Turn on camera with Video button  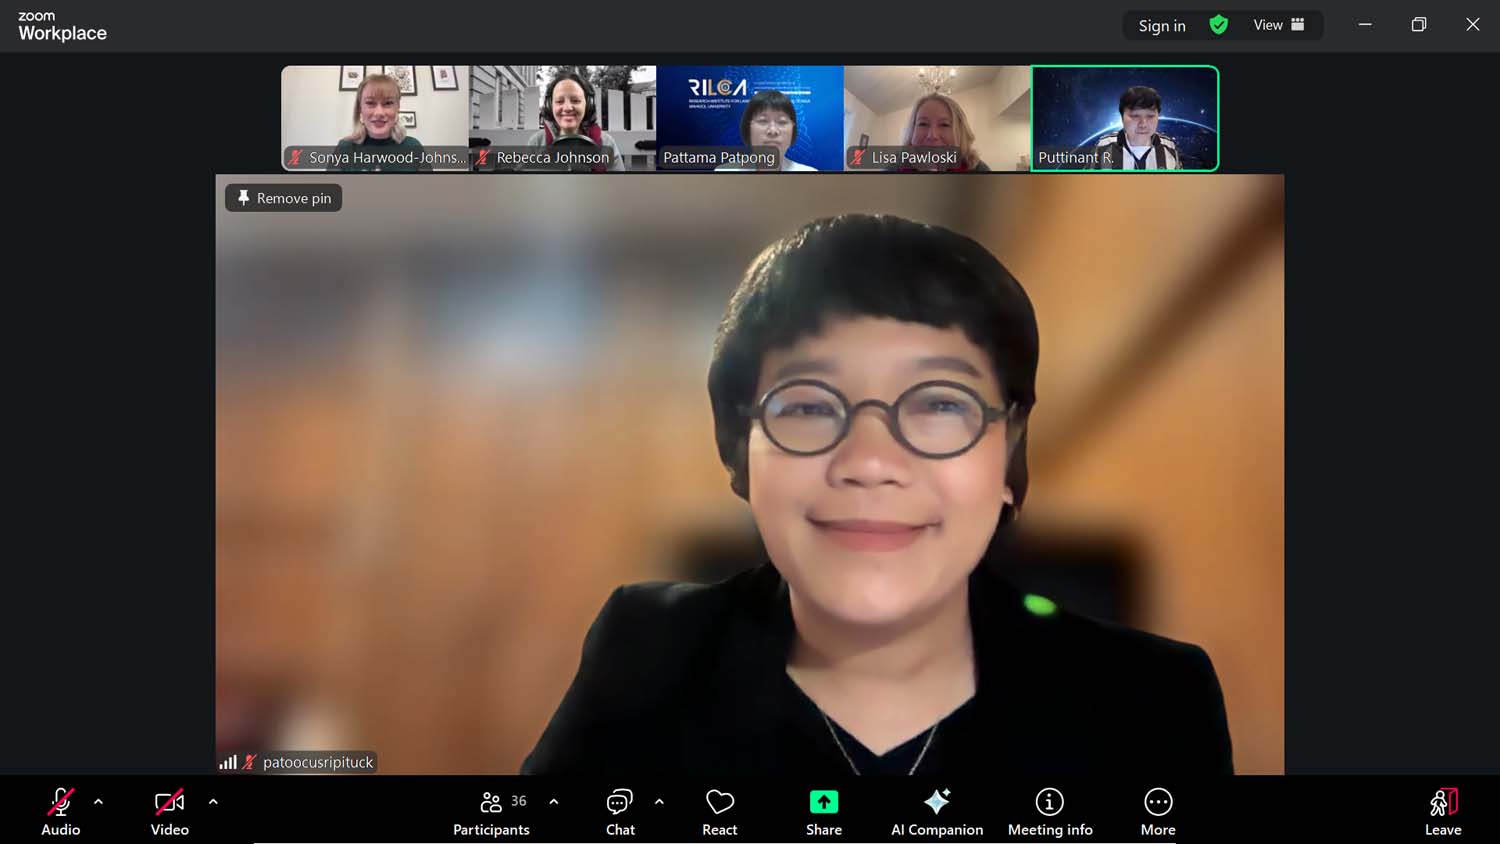pos(169,811)
